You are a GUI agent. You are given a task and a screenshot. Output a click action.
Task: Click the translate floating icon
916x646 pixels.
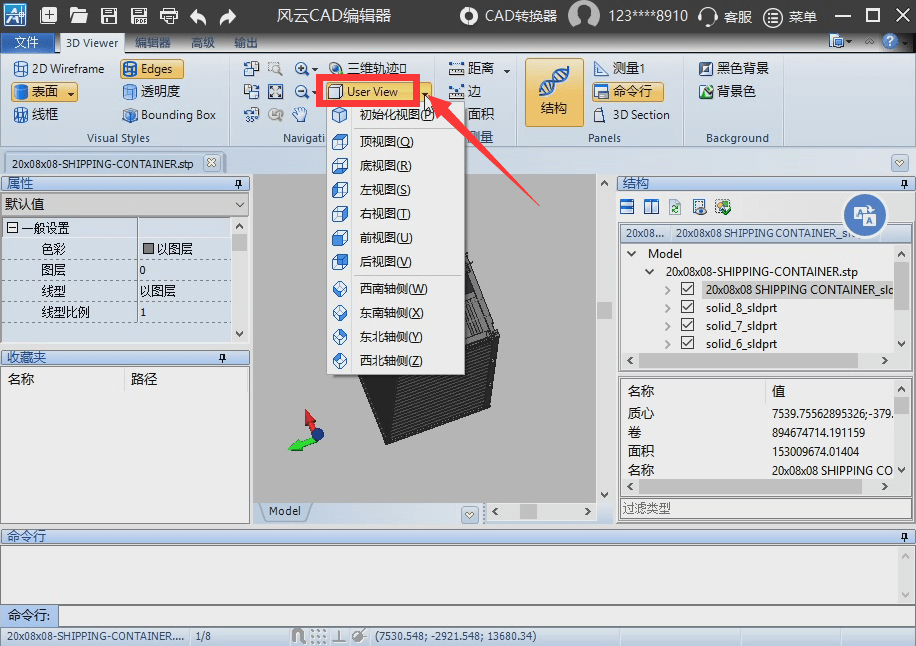[865, 215]
